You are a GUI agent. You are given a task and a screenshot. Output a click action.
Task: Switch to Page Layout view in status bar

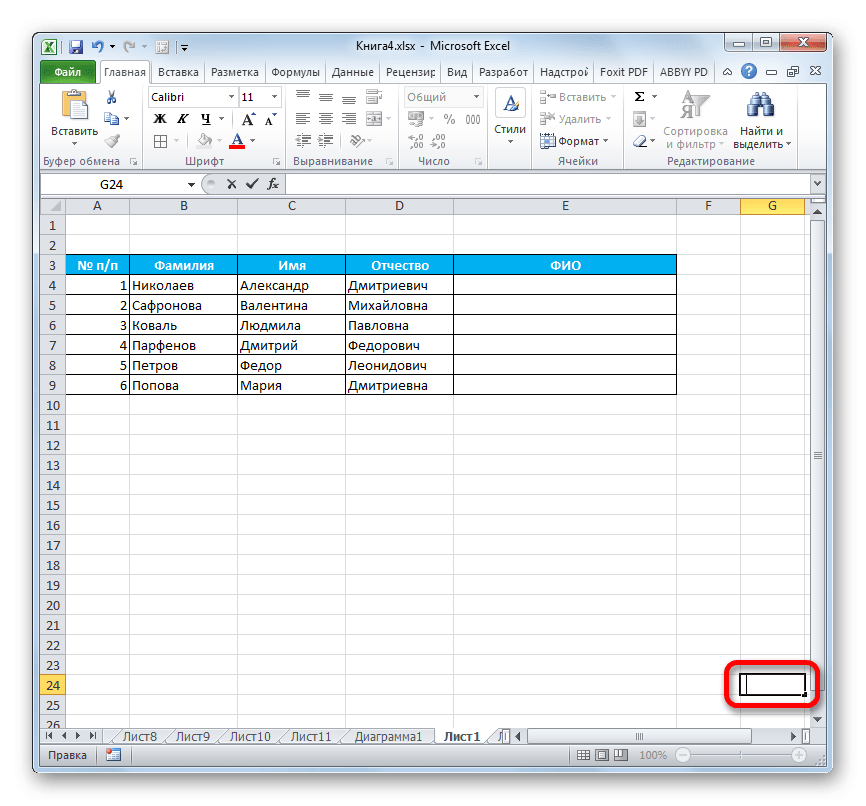pos(602,755)
